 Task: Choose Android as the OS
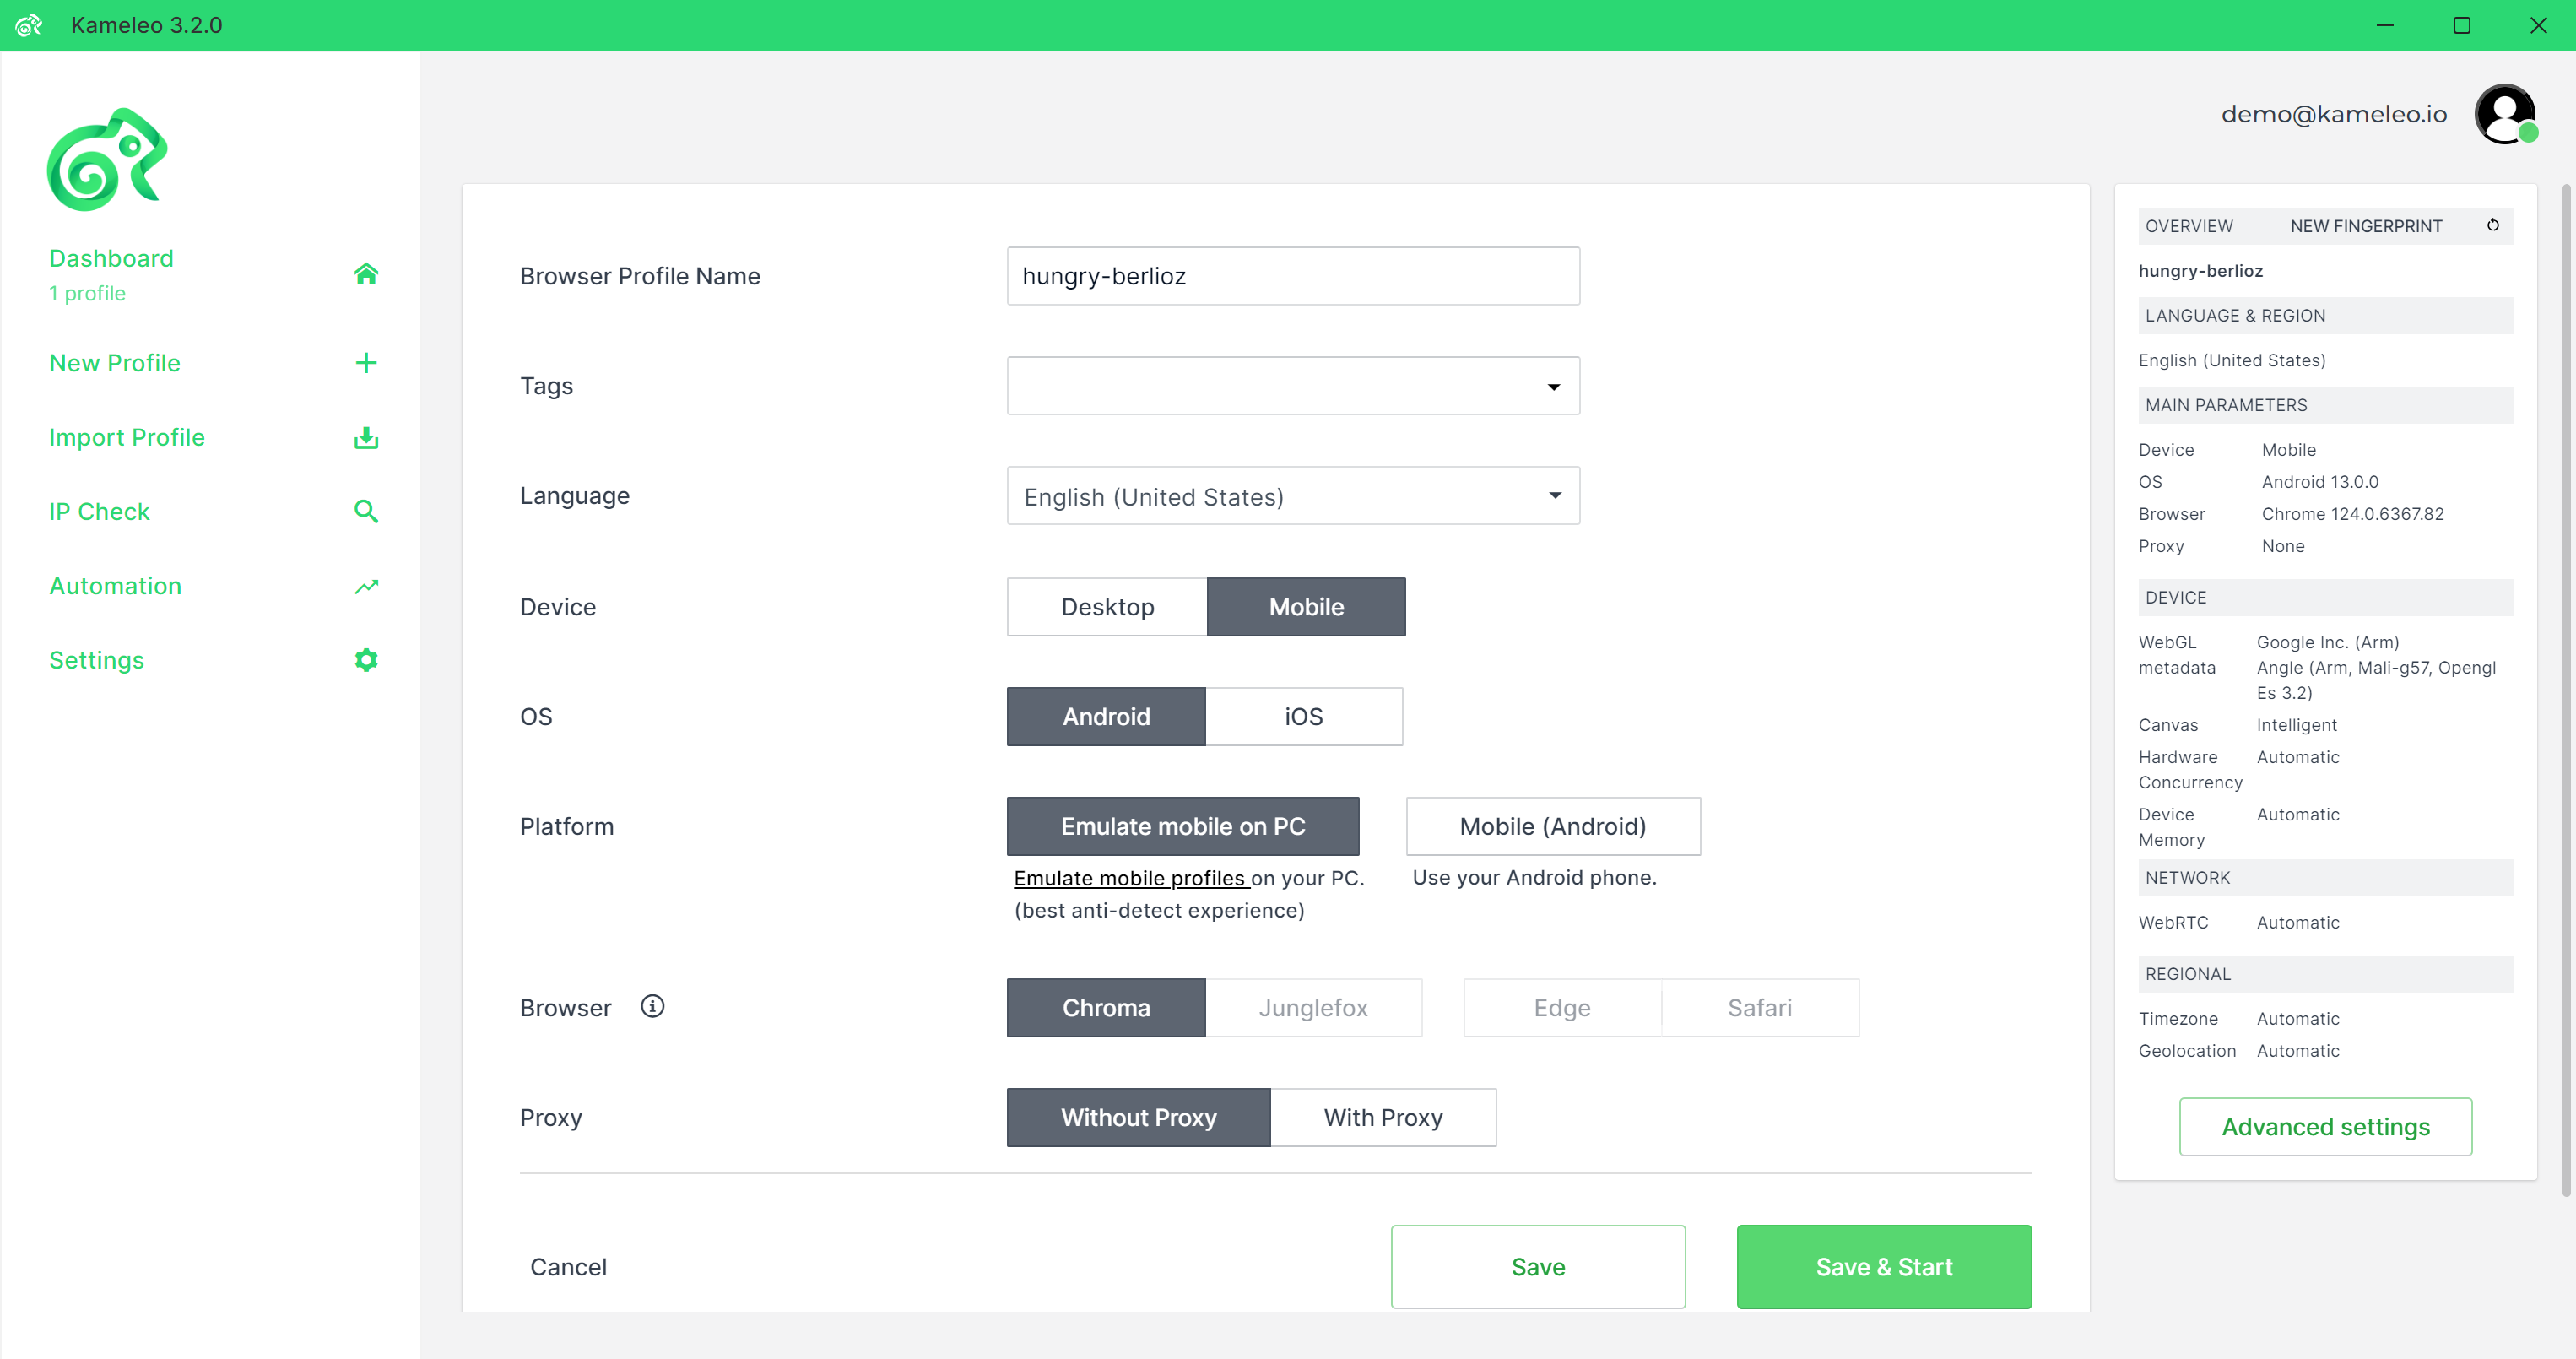(x=1106, y=717)
